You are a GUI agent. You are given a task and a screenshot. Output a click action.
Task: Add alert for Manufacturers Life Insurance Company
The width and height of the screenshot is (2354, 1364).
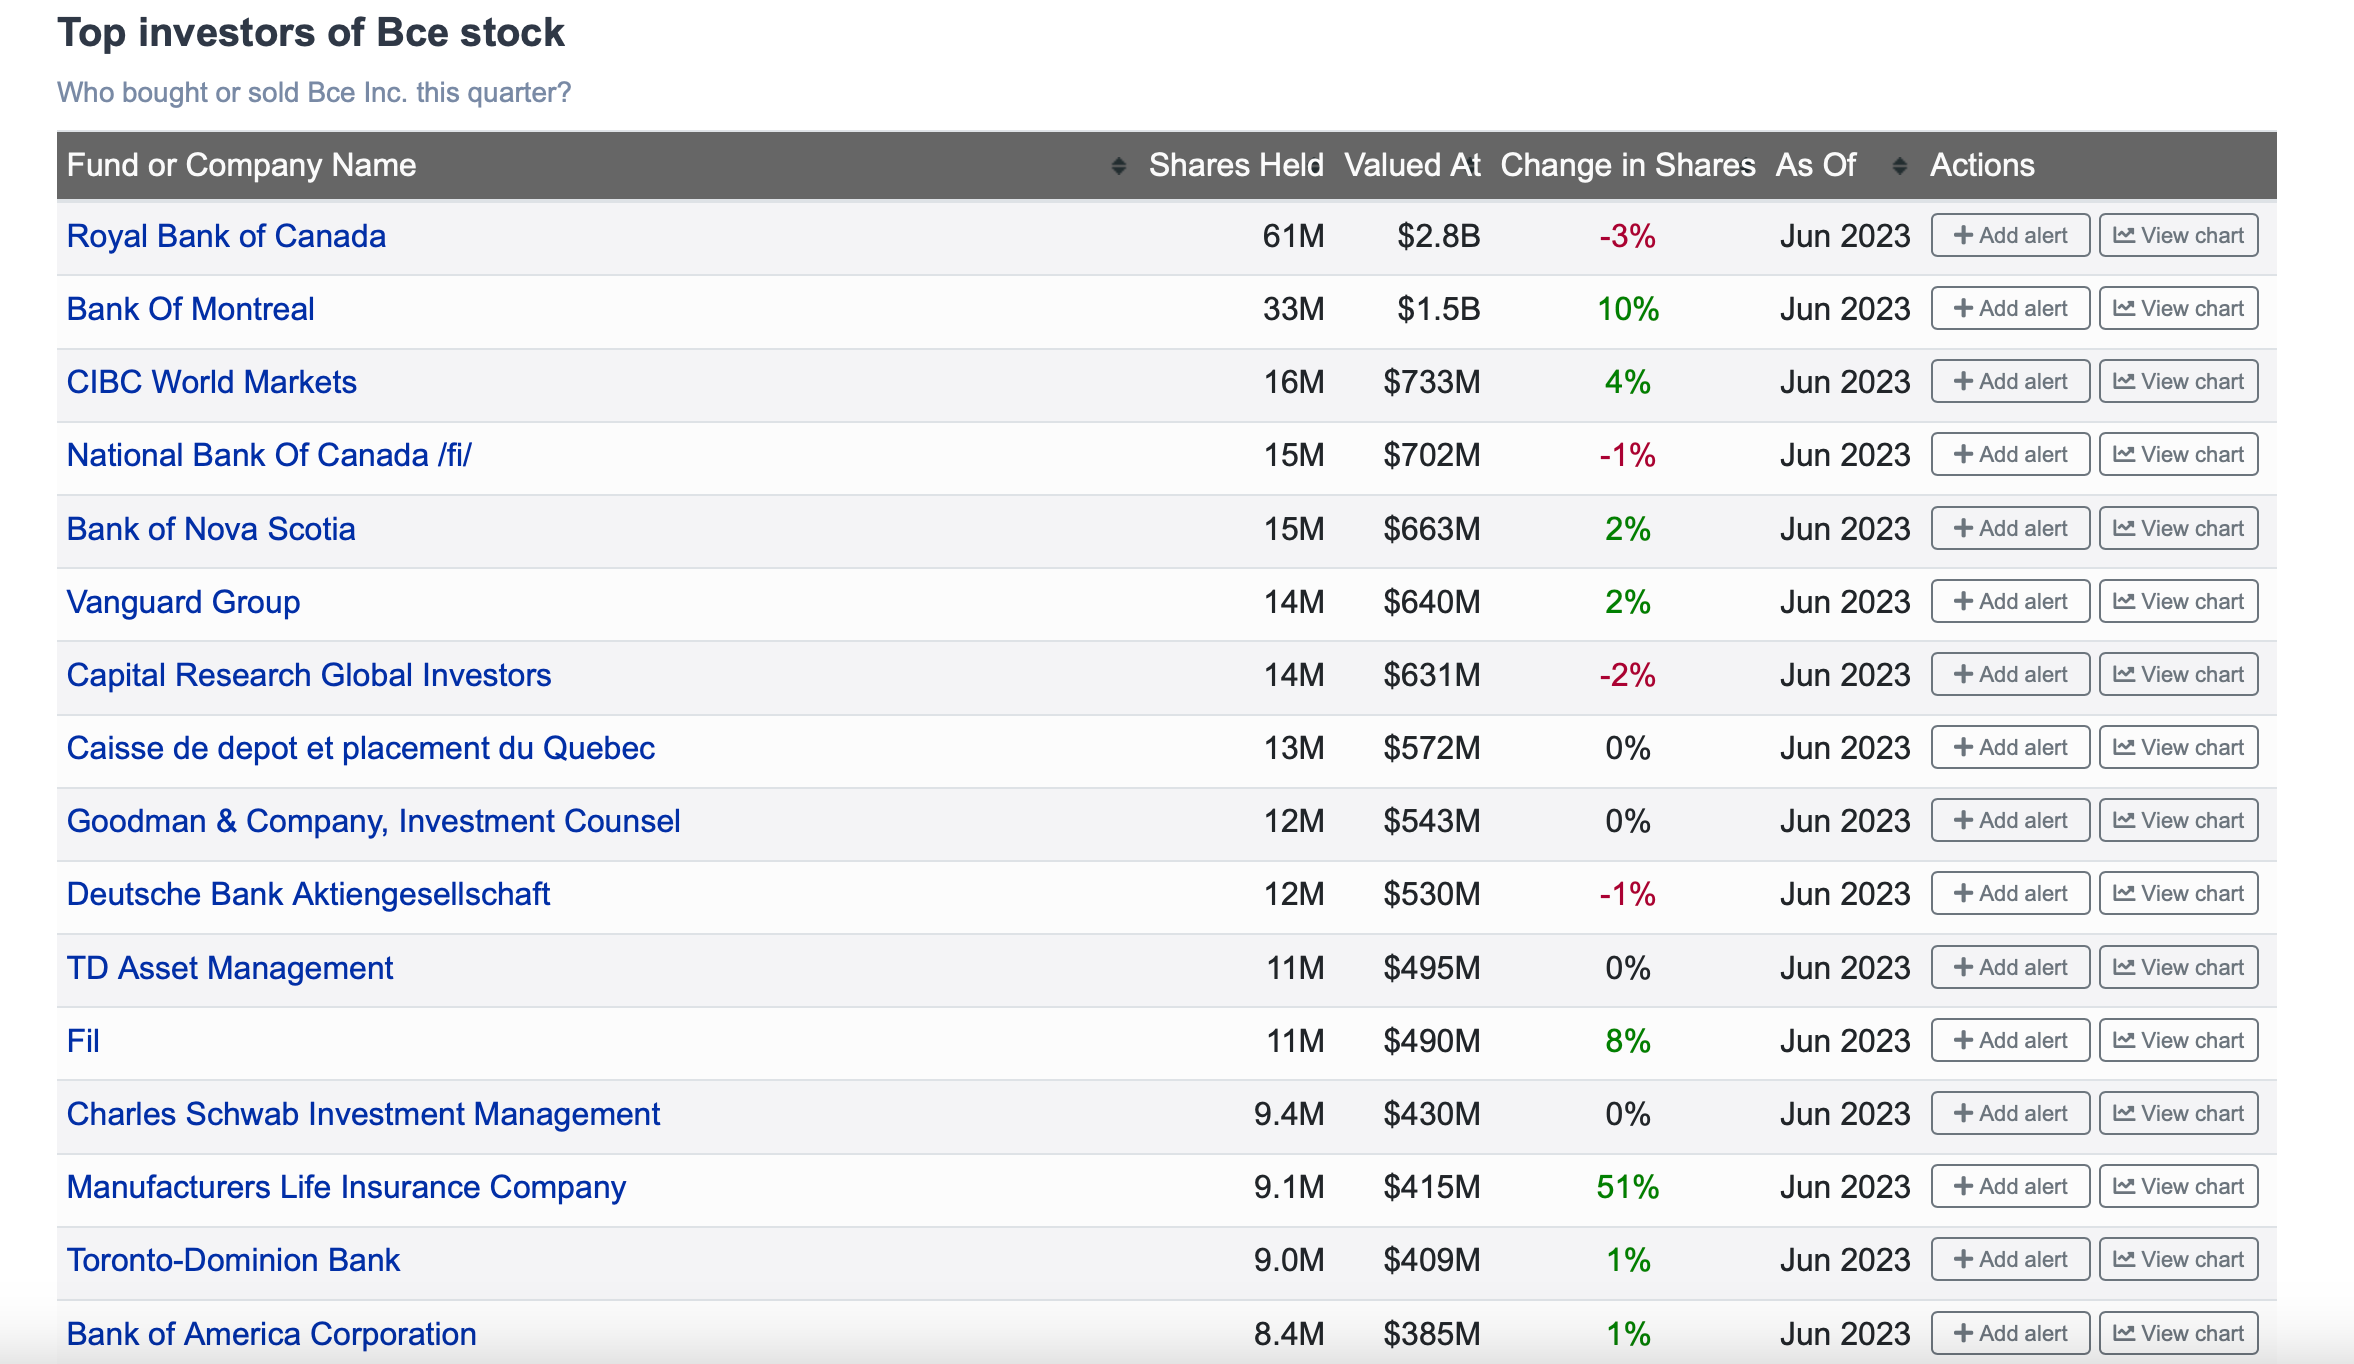(2010, 1186)
